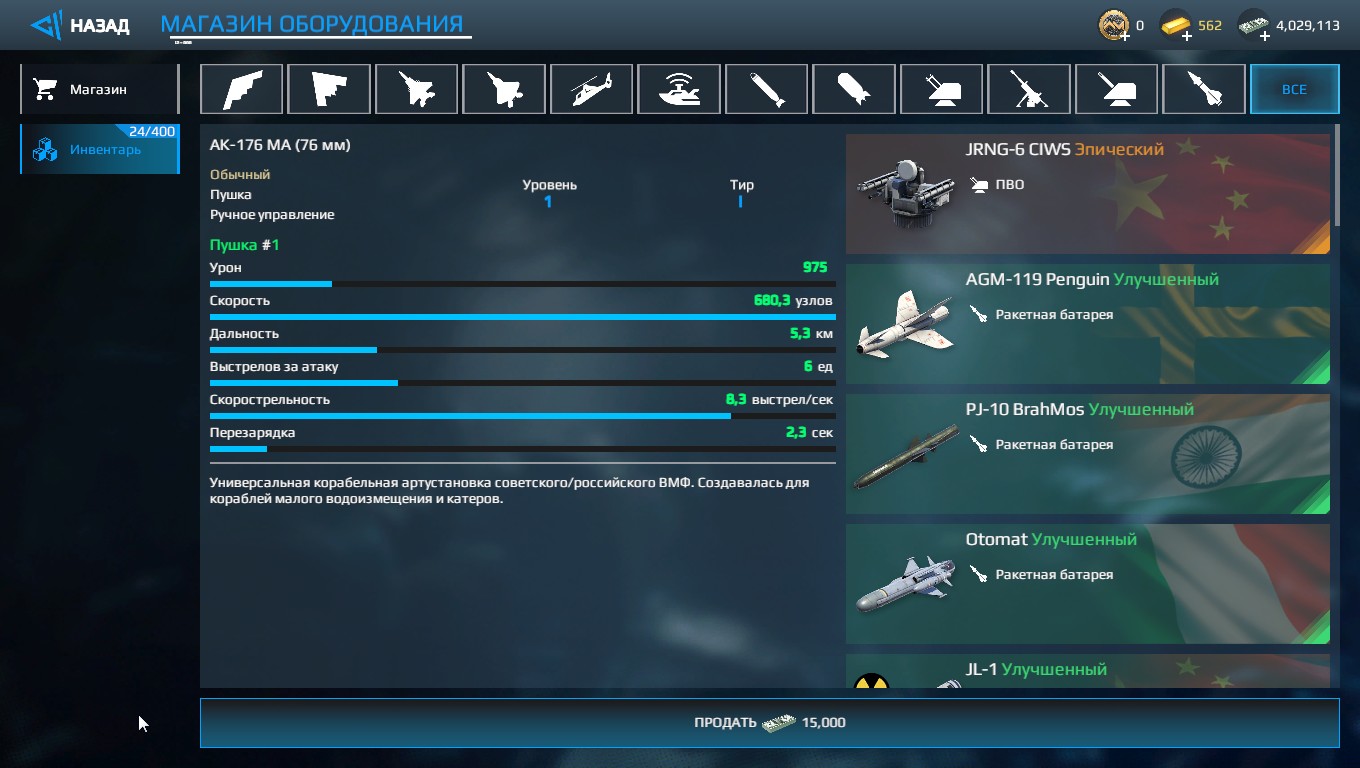
Task: Select JRNG-6 CIWS item card
Action: tap(1088, 194)
